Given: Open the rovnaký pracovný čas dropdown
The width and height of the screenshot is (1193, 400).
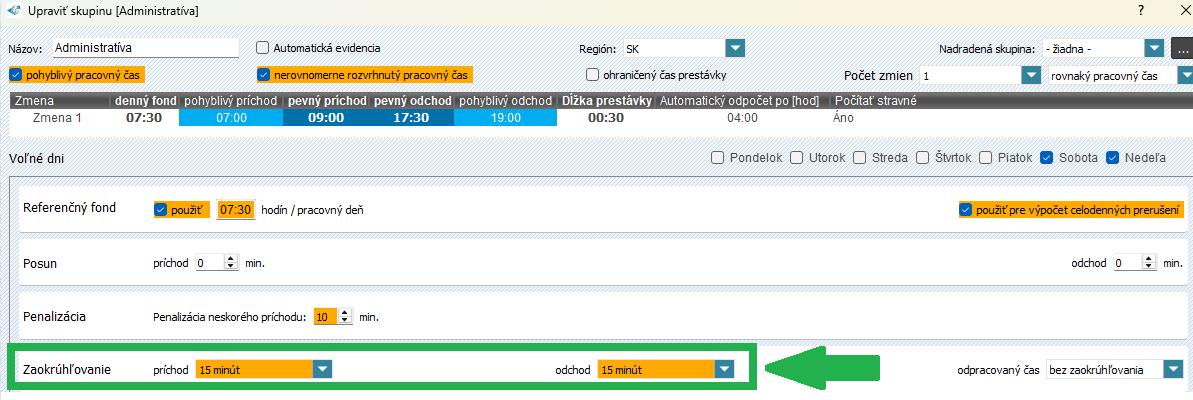Looking at the screenshot, I should 1185,76.
